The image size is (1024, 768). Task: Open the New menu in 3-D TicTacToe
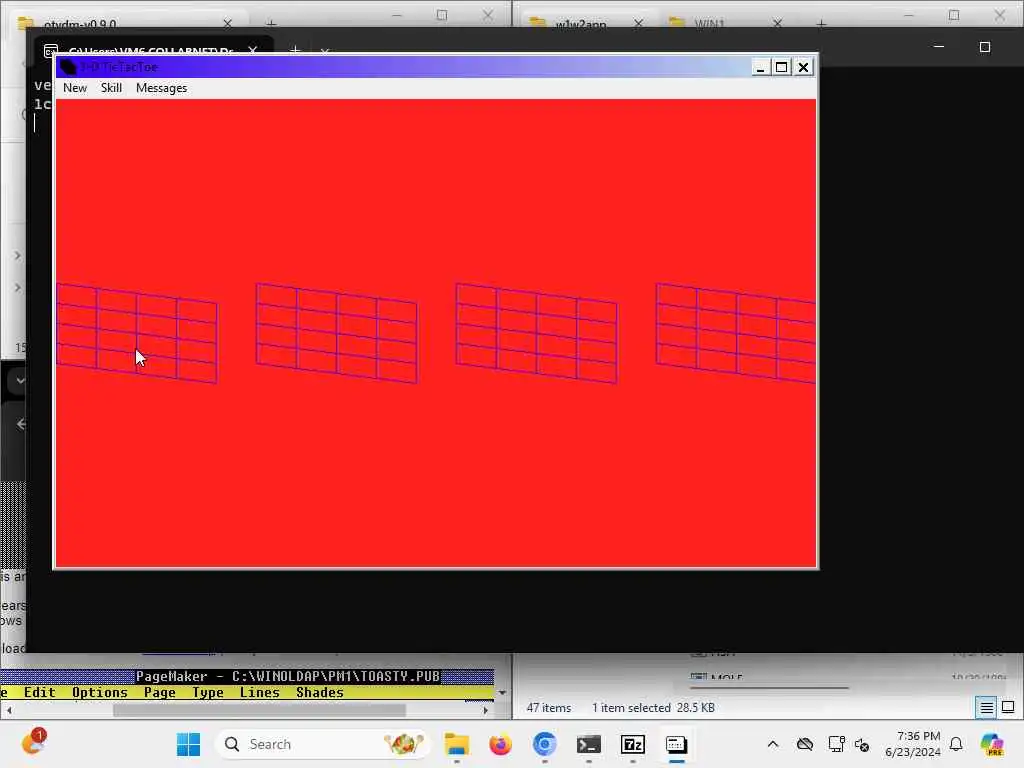click(x=75, y=88)
